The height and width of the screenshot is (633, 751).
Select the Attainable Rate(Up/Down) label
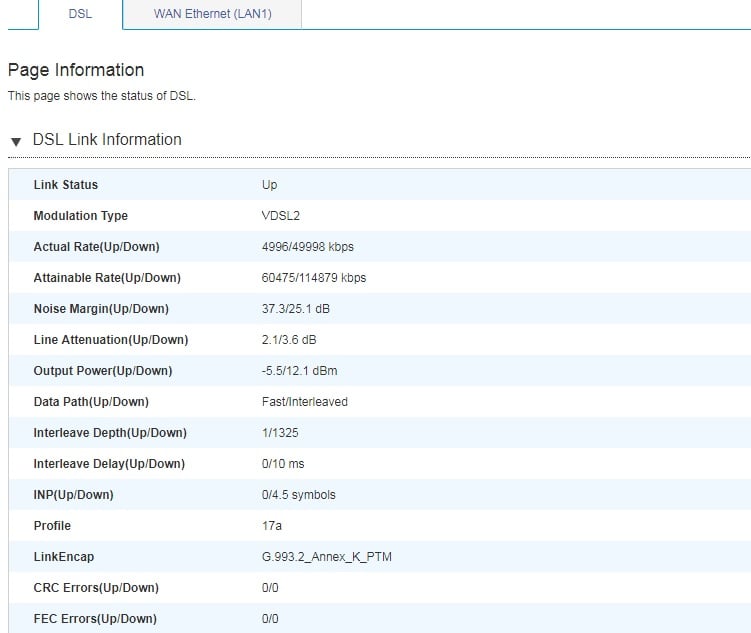(x=107, y=278)
